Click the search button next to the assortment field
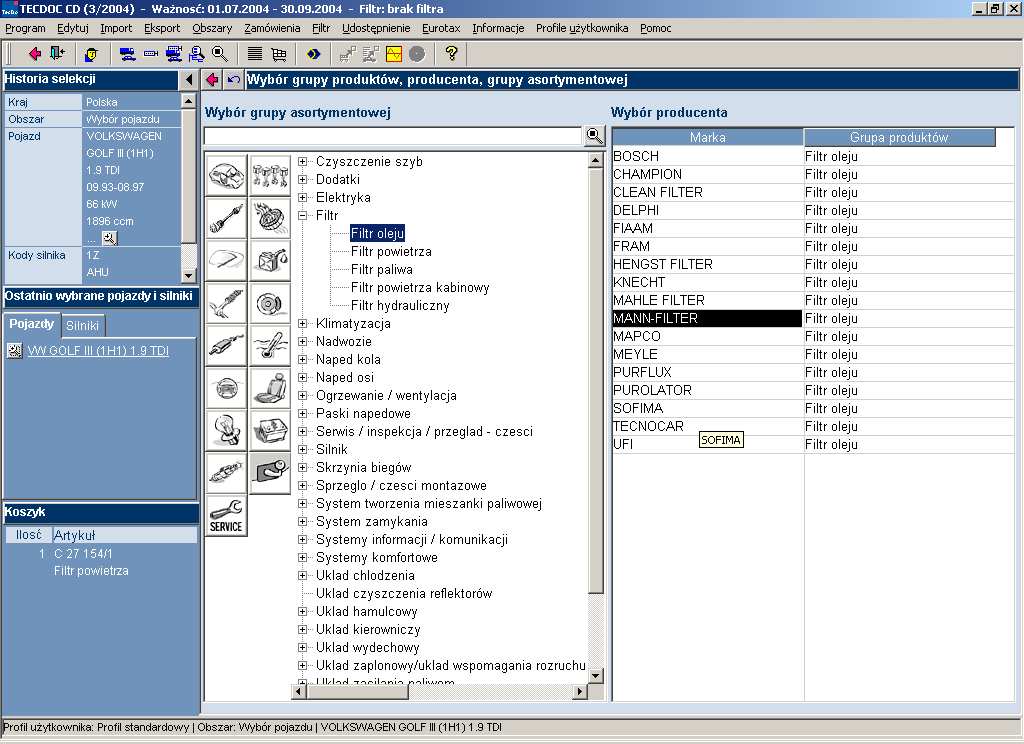This screenshot has height=744, width=1024. 594,136
